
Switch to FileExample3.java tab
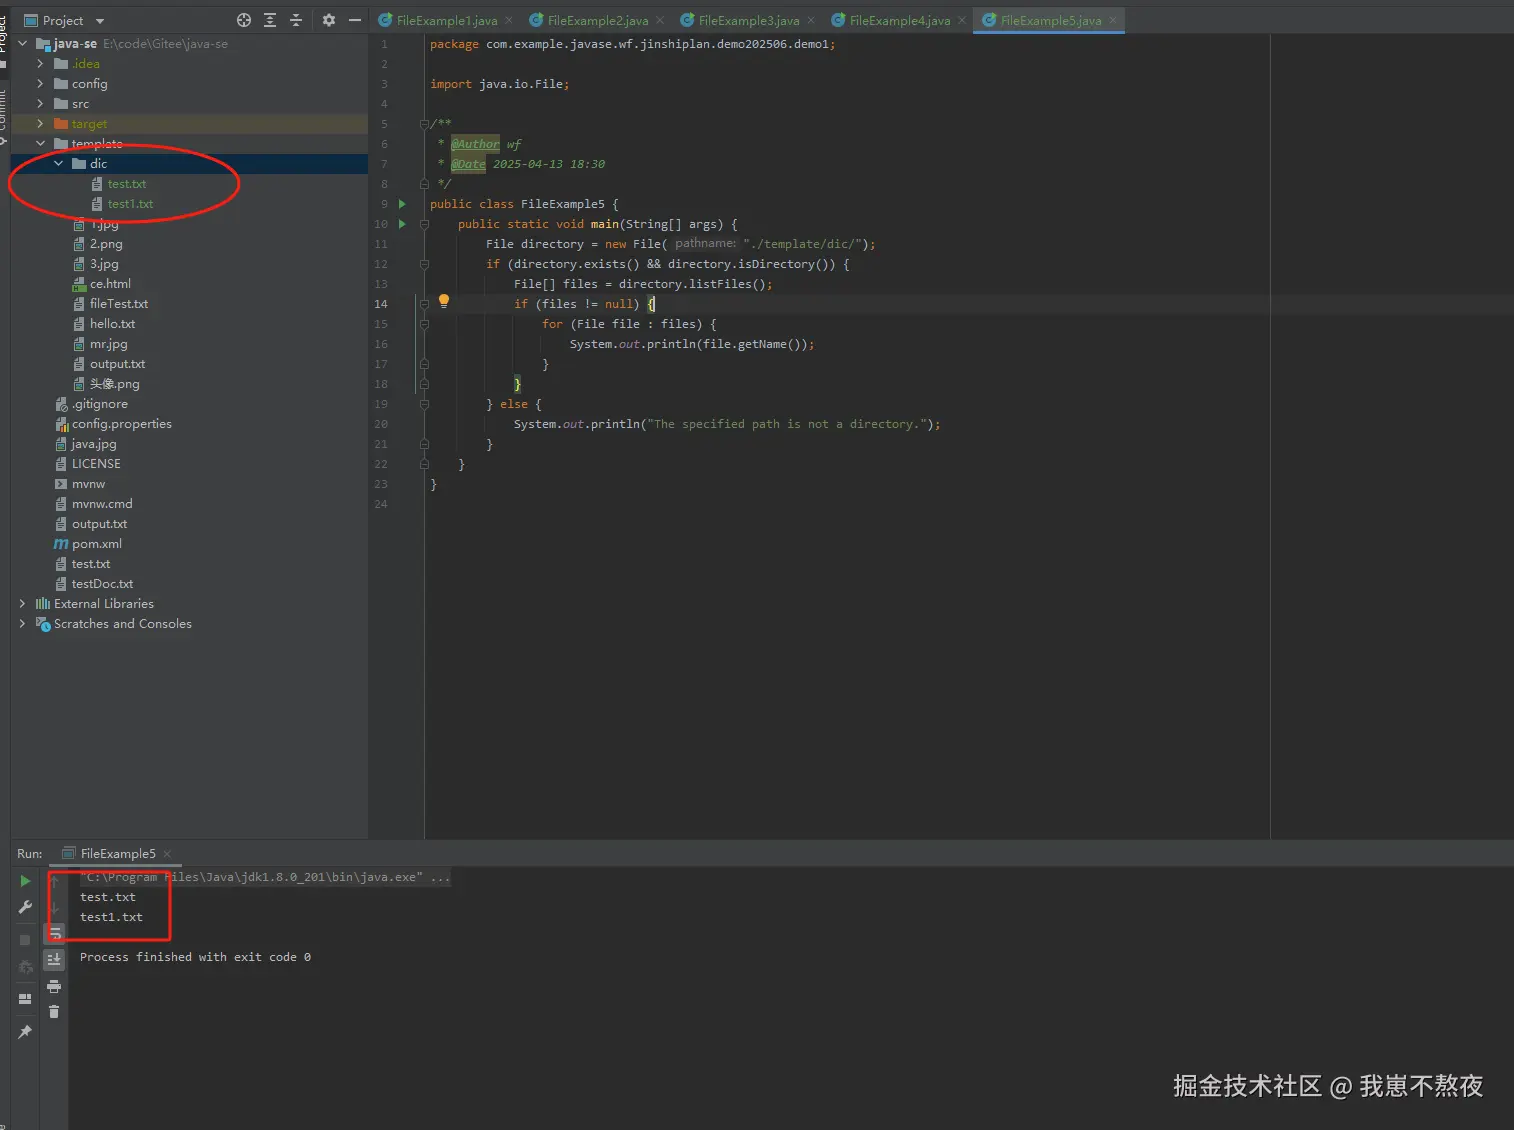coord(748,20)
